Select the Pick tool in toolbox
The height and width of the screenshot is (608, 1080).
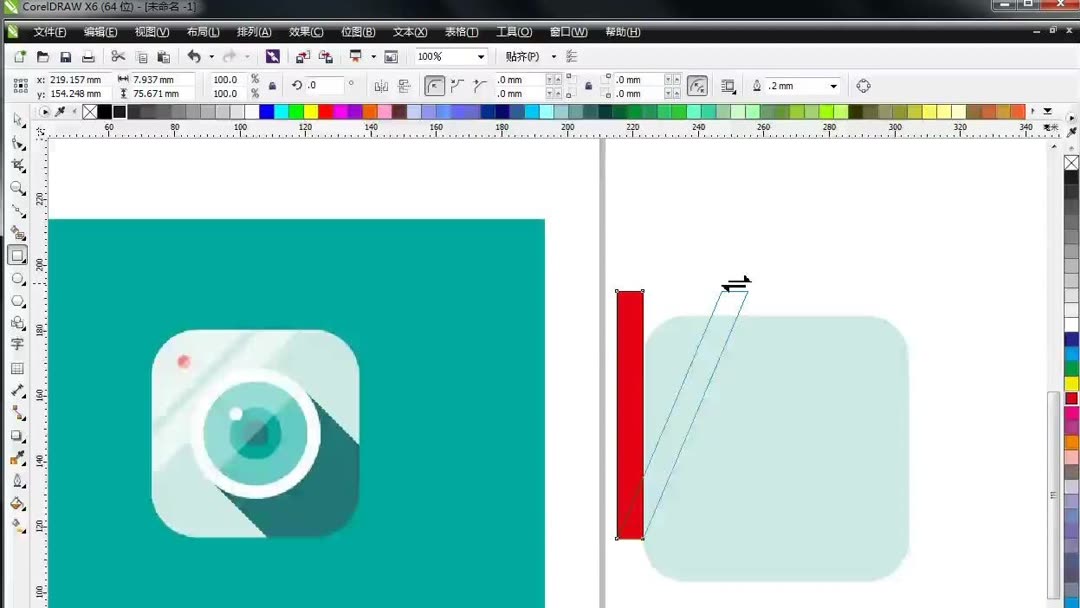18,120
